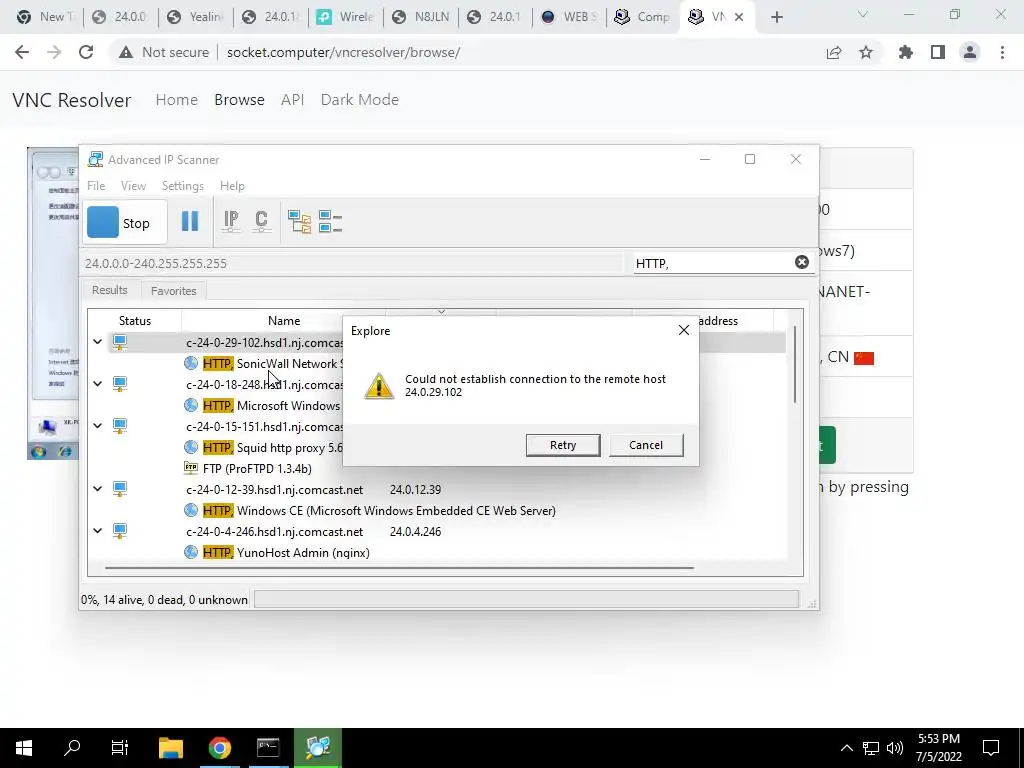The height and width of the screenshot is (768, 1024).
Task: Collapse the c-24-0-12-39 host row
Action: 97,488
